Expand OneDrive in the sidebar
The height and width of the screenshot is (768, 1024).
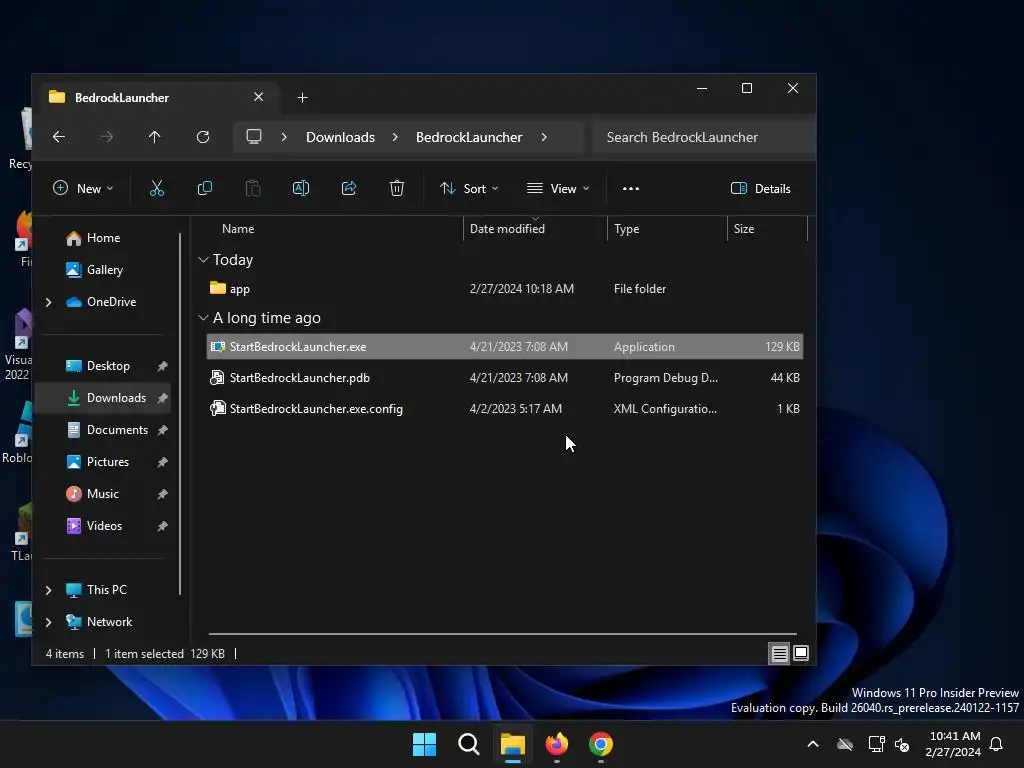pyautogui.click(x=48, y=302)
